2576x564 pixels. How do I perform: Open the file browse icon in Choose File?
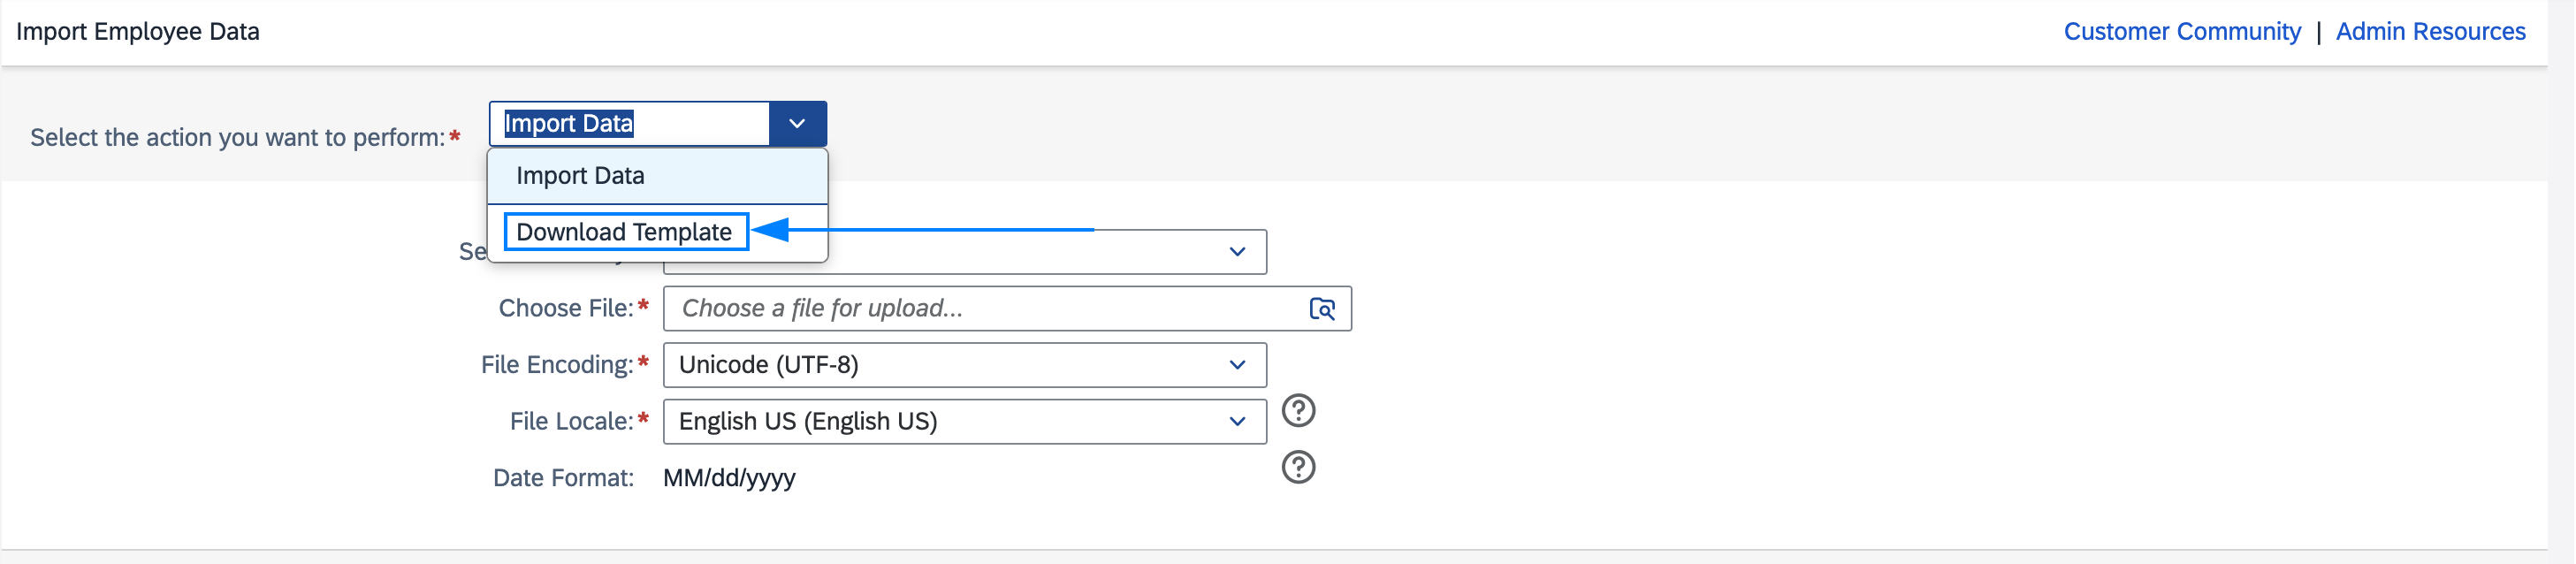pyautogui.click(x=1321, y=309)
